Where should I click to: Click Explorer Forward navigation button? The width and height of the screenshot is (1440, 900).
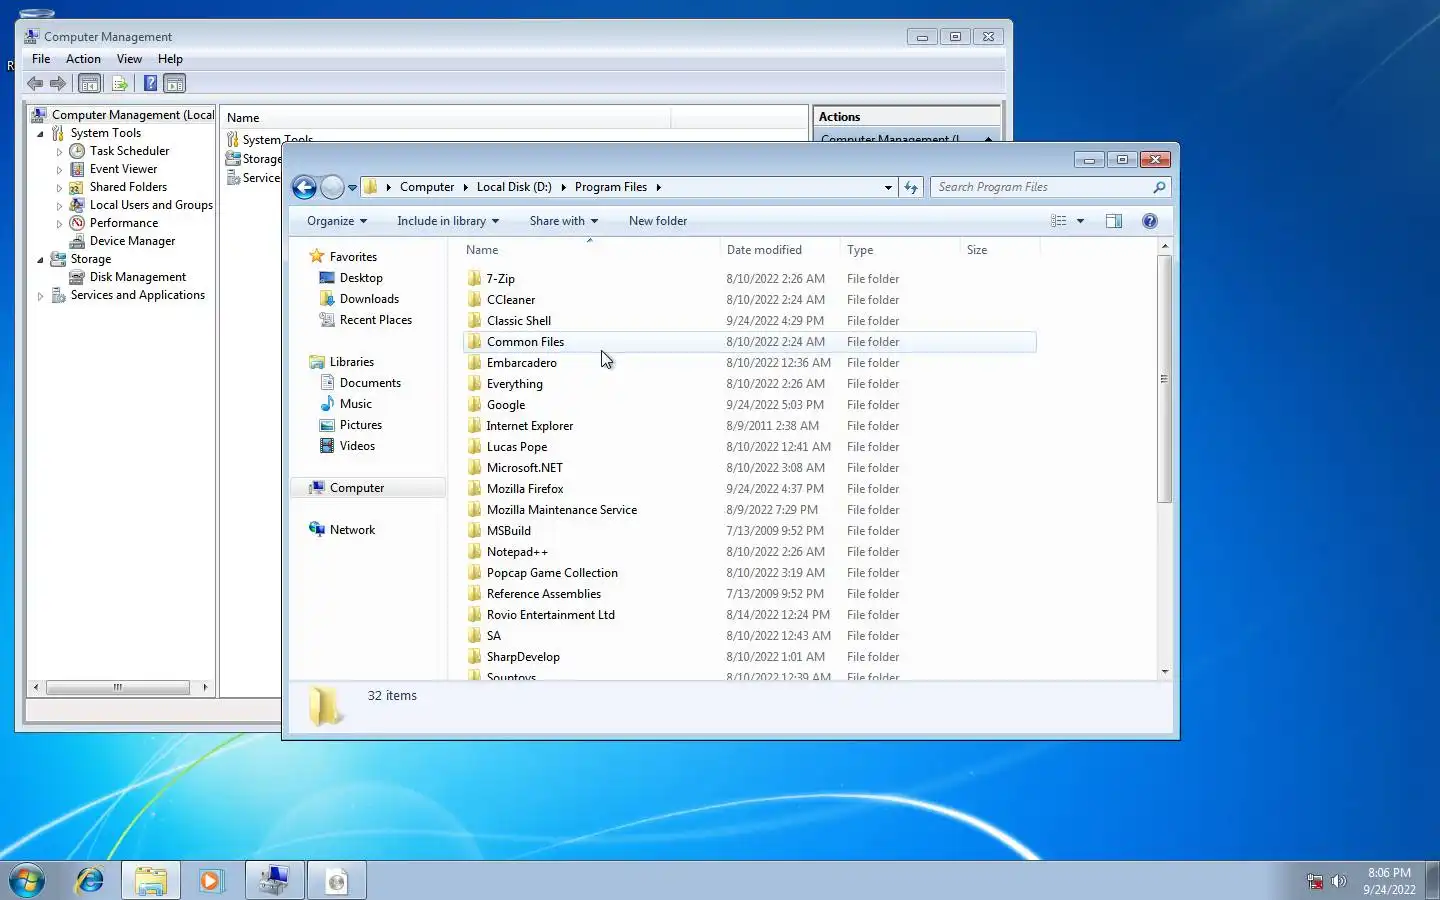(332, 187)
